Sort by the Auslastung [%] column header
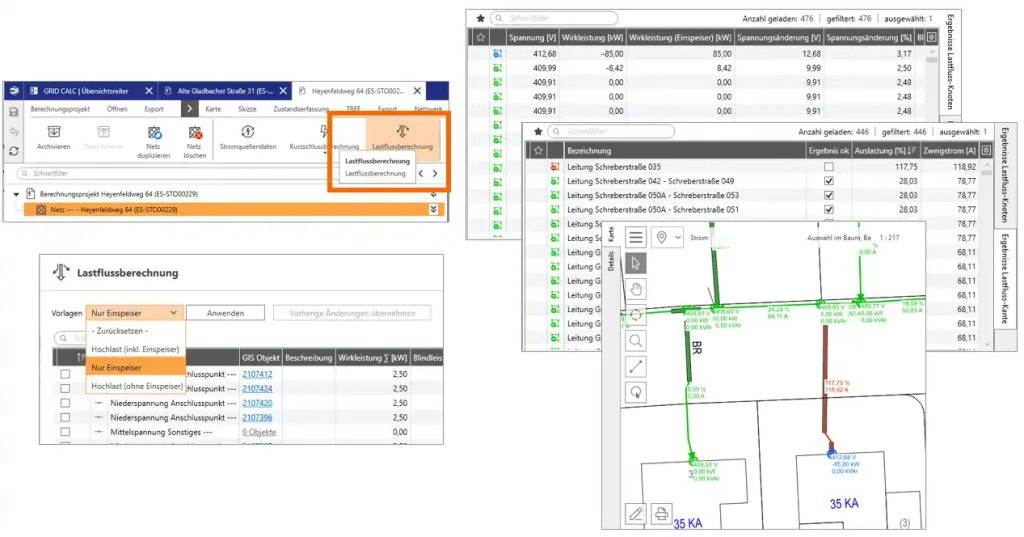Image resolution: width=1024 pixels, height=537 pixels. pyautogui.click(x=886, y=150)
